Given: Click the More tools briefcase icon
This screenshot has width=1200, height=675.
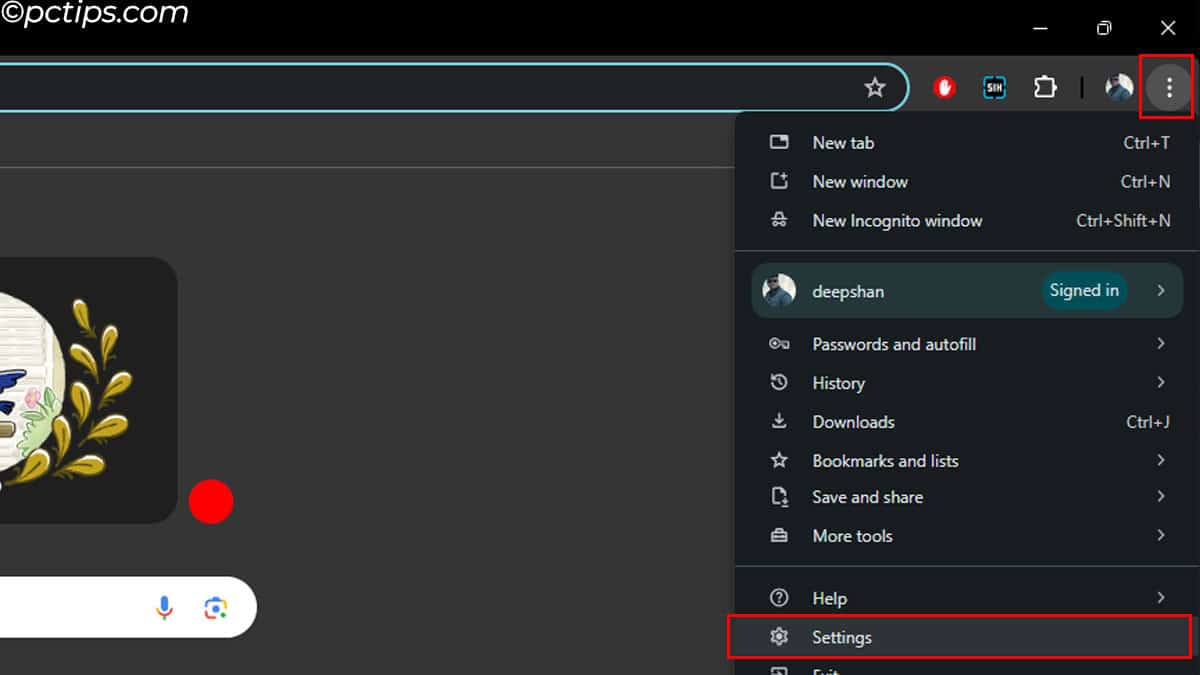Looking at the screenshot, I should pyautogui.click(x=779, y=536).
